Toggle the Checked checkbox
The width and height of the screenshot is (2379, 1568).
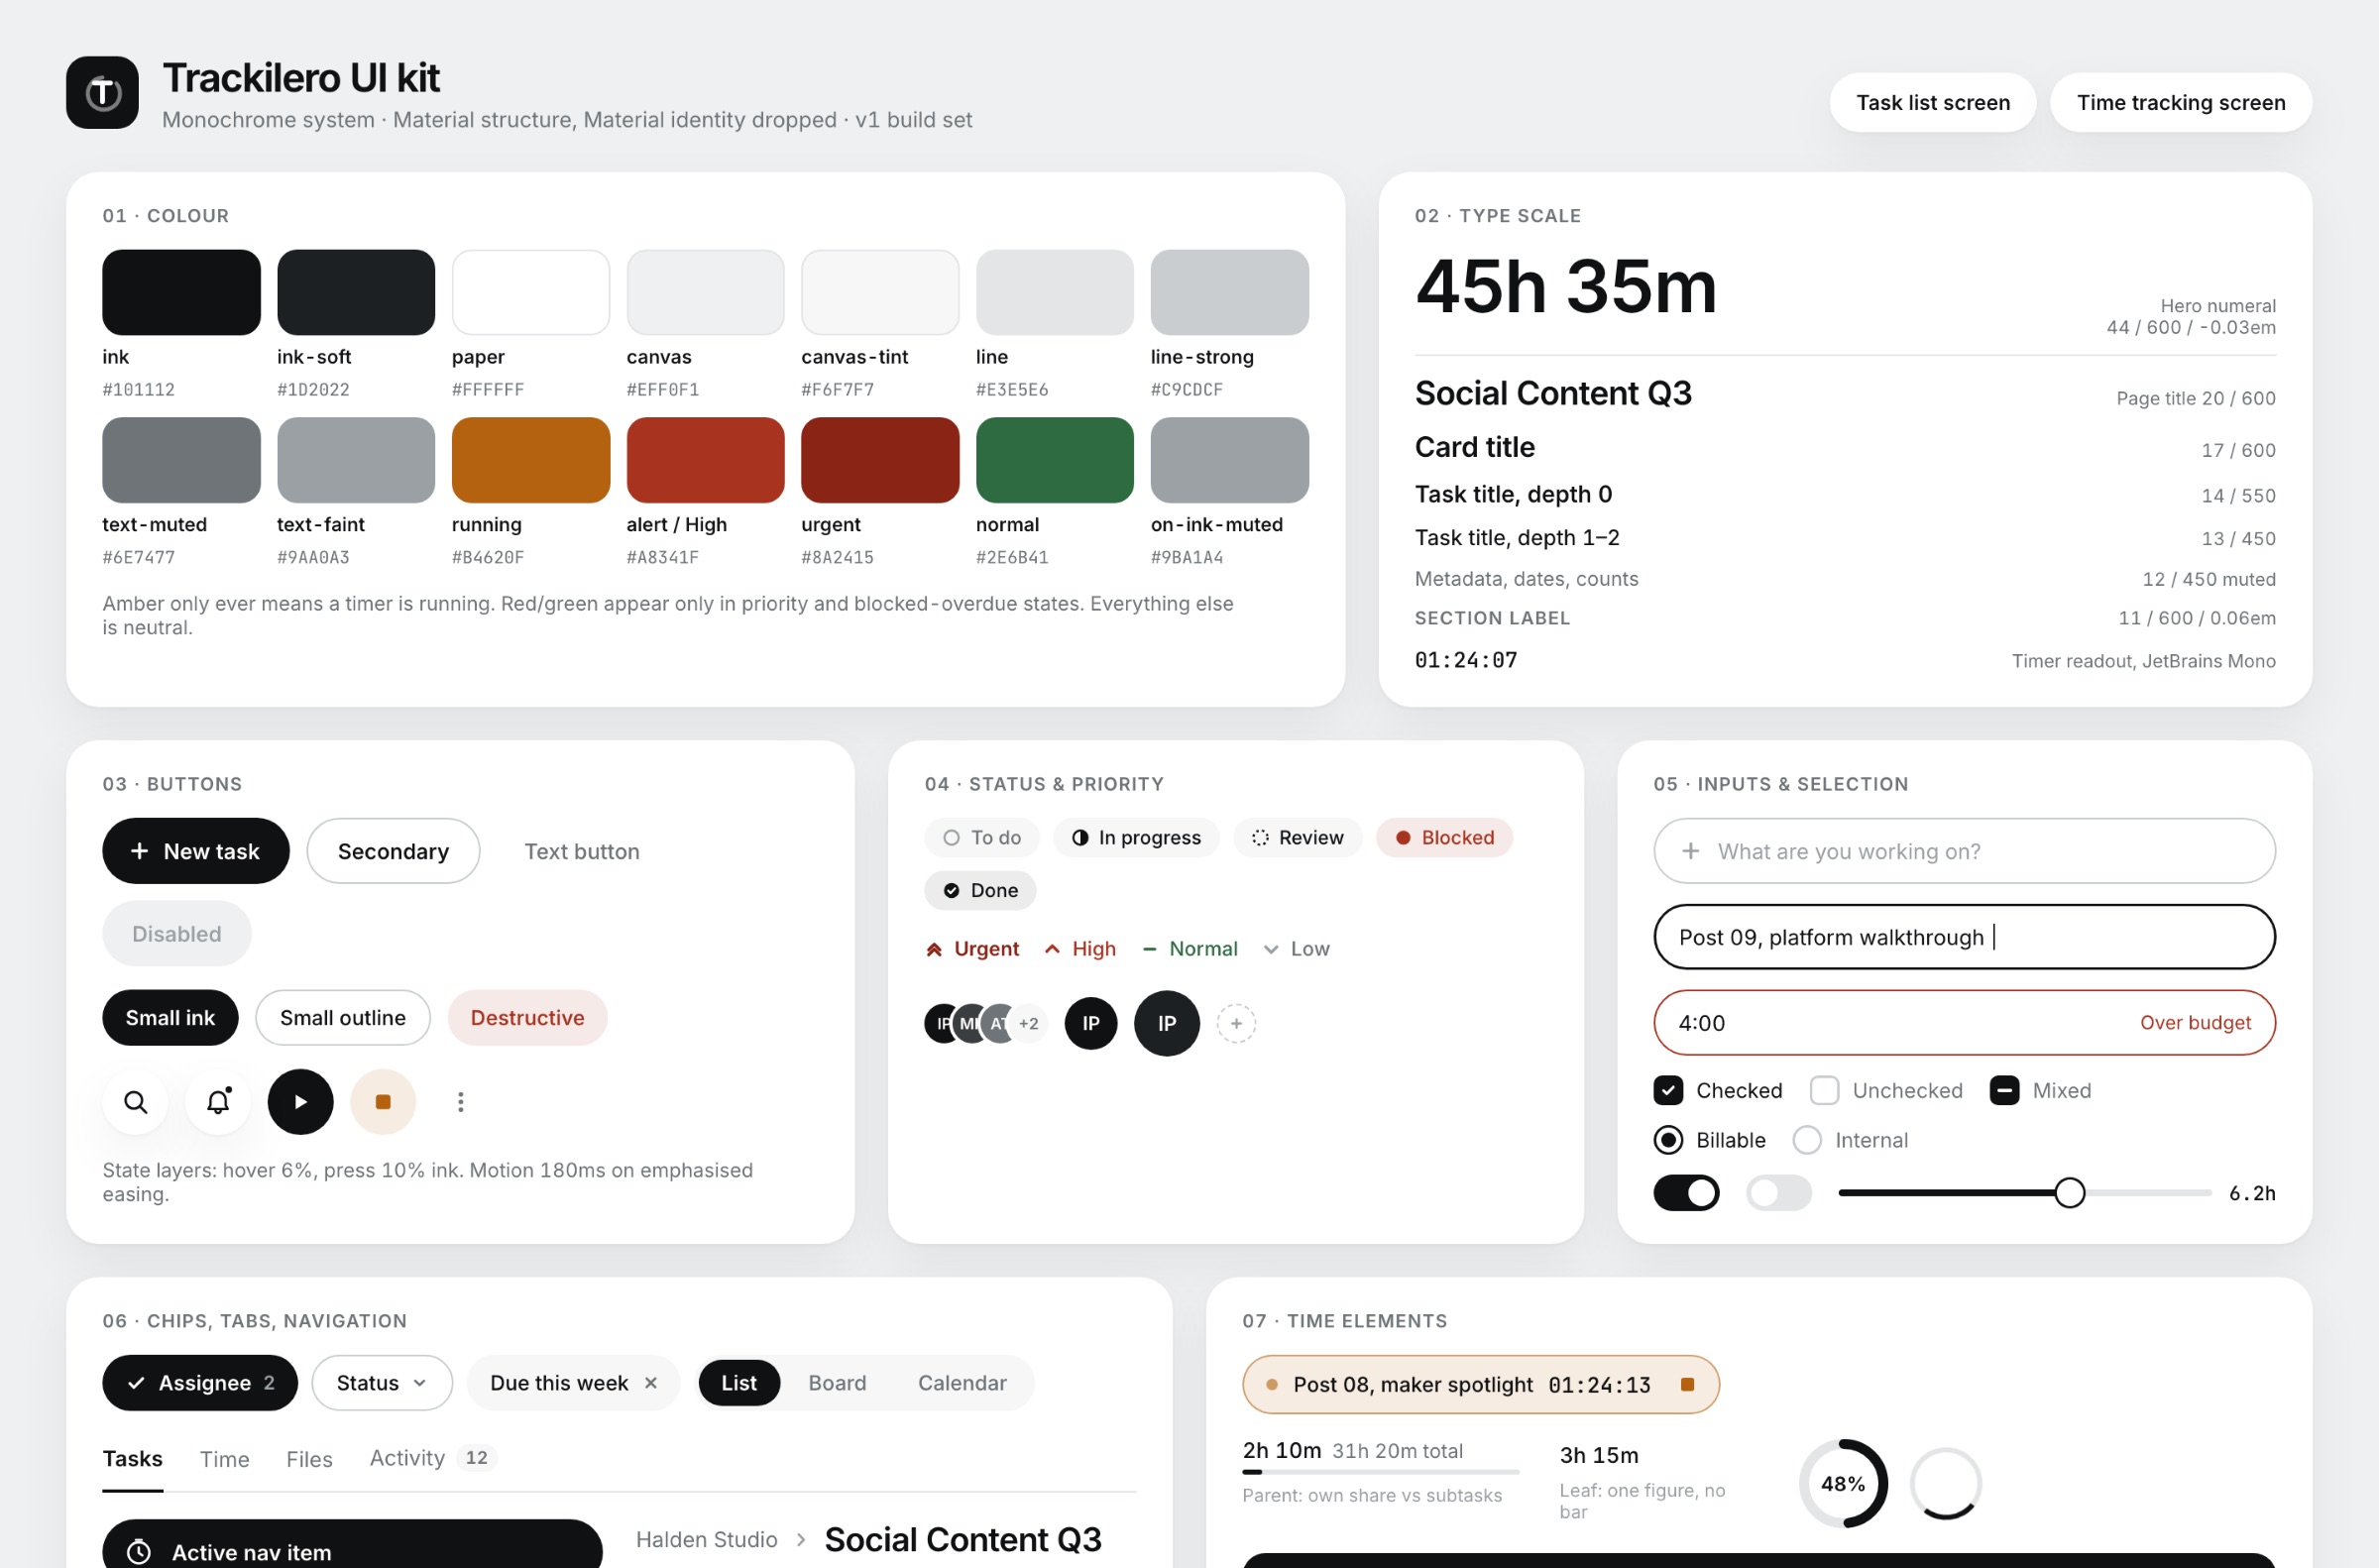(1668, 1090)
